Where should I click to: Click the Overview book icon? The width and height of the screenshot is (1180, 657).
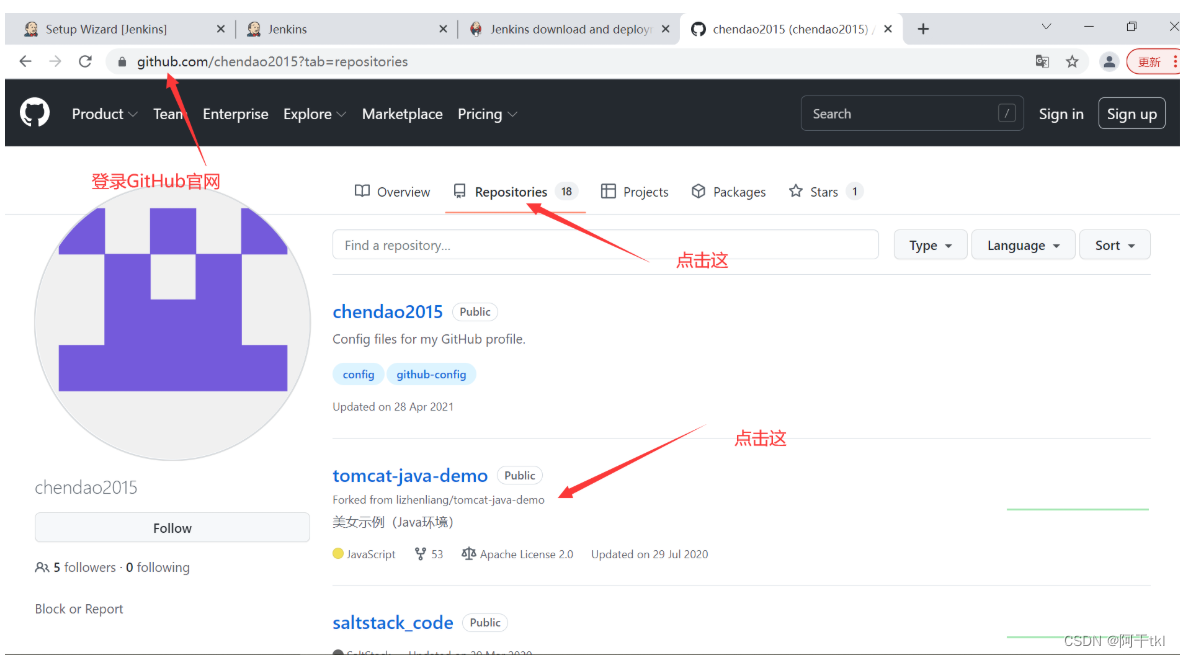(362, 191)
